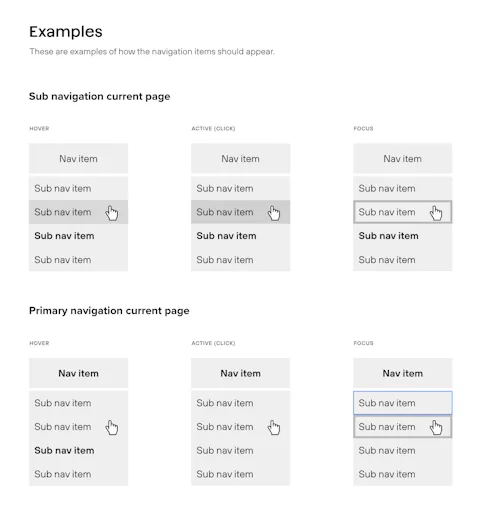Choose last Sub nav item in sub navigation Hover example
The width and height of the screenshot is (480, 512).
78,260
